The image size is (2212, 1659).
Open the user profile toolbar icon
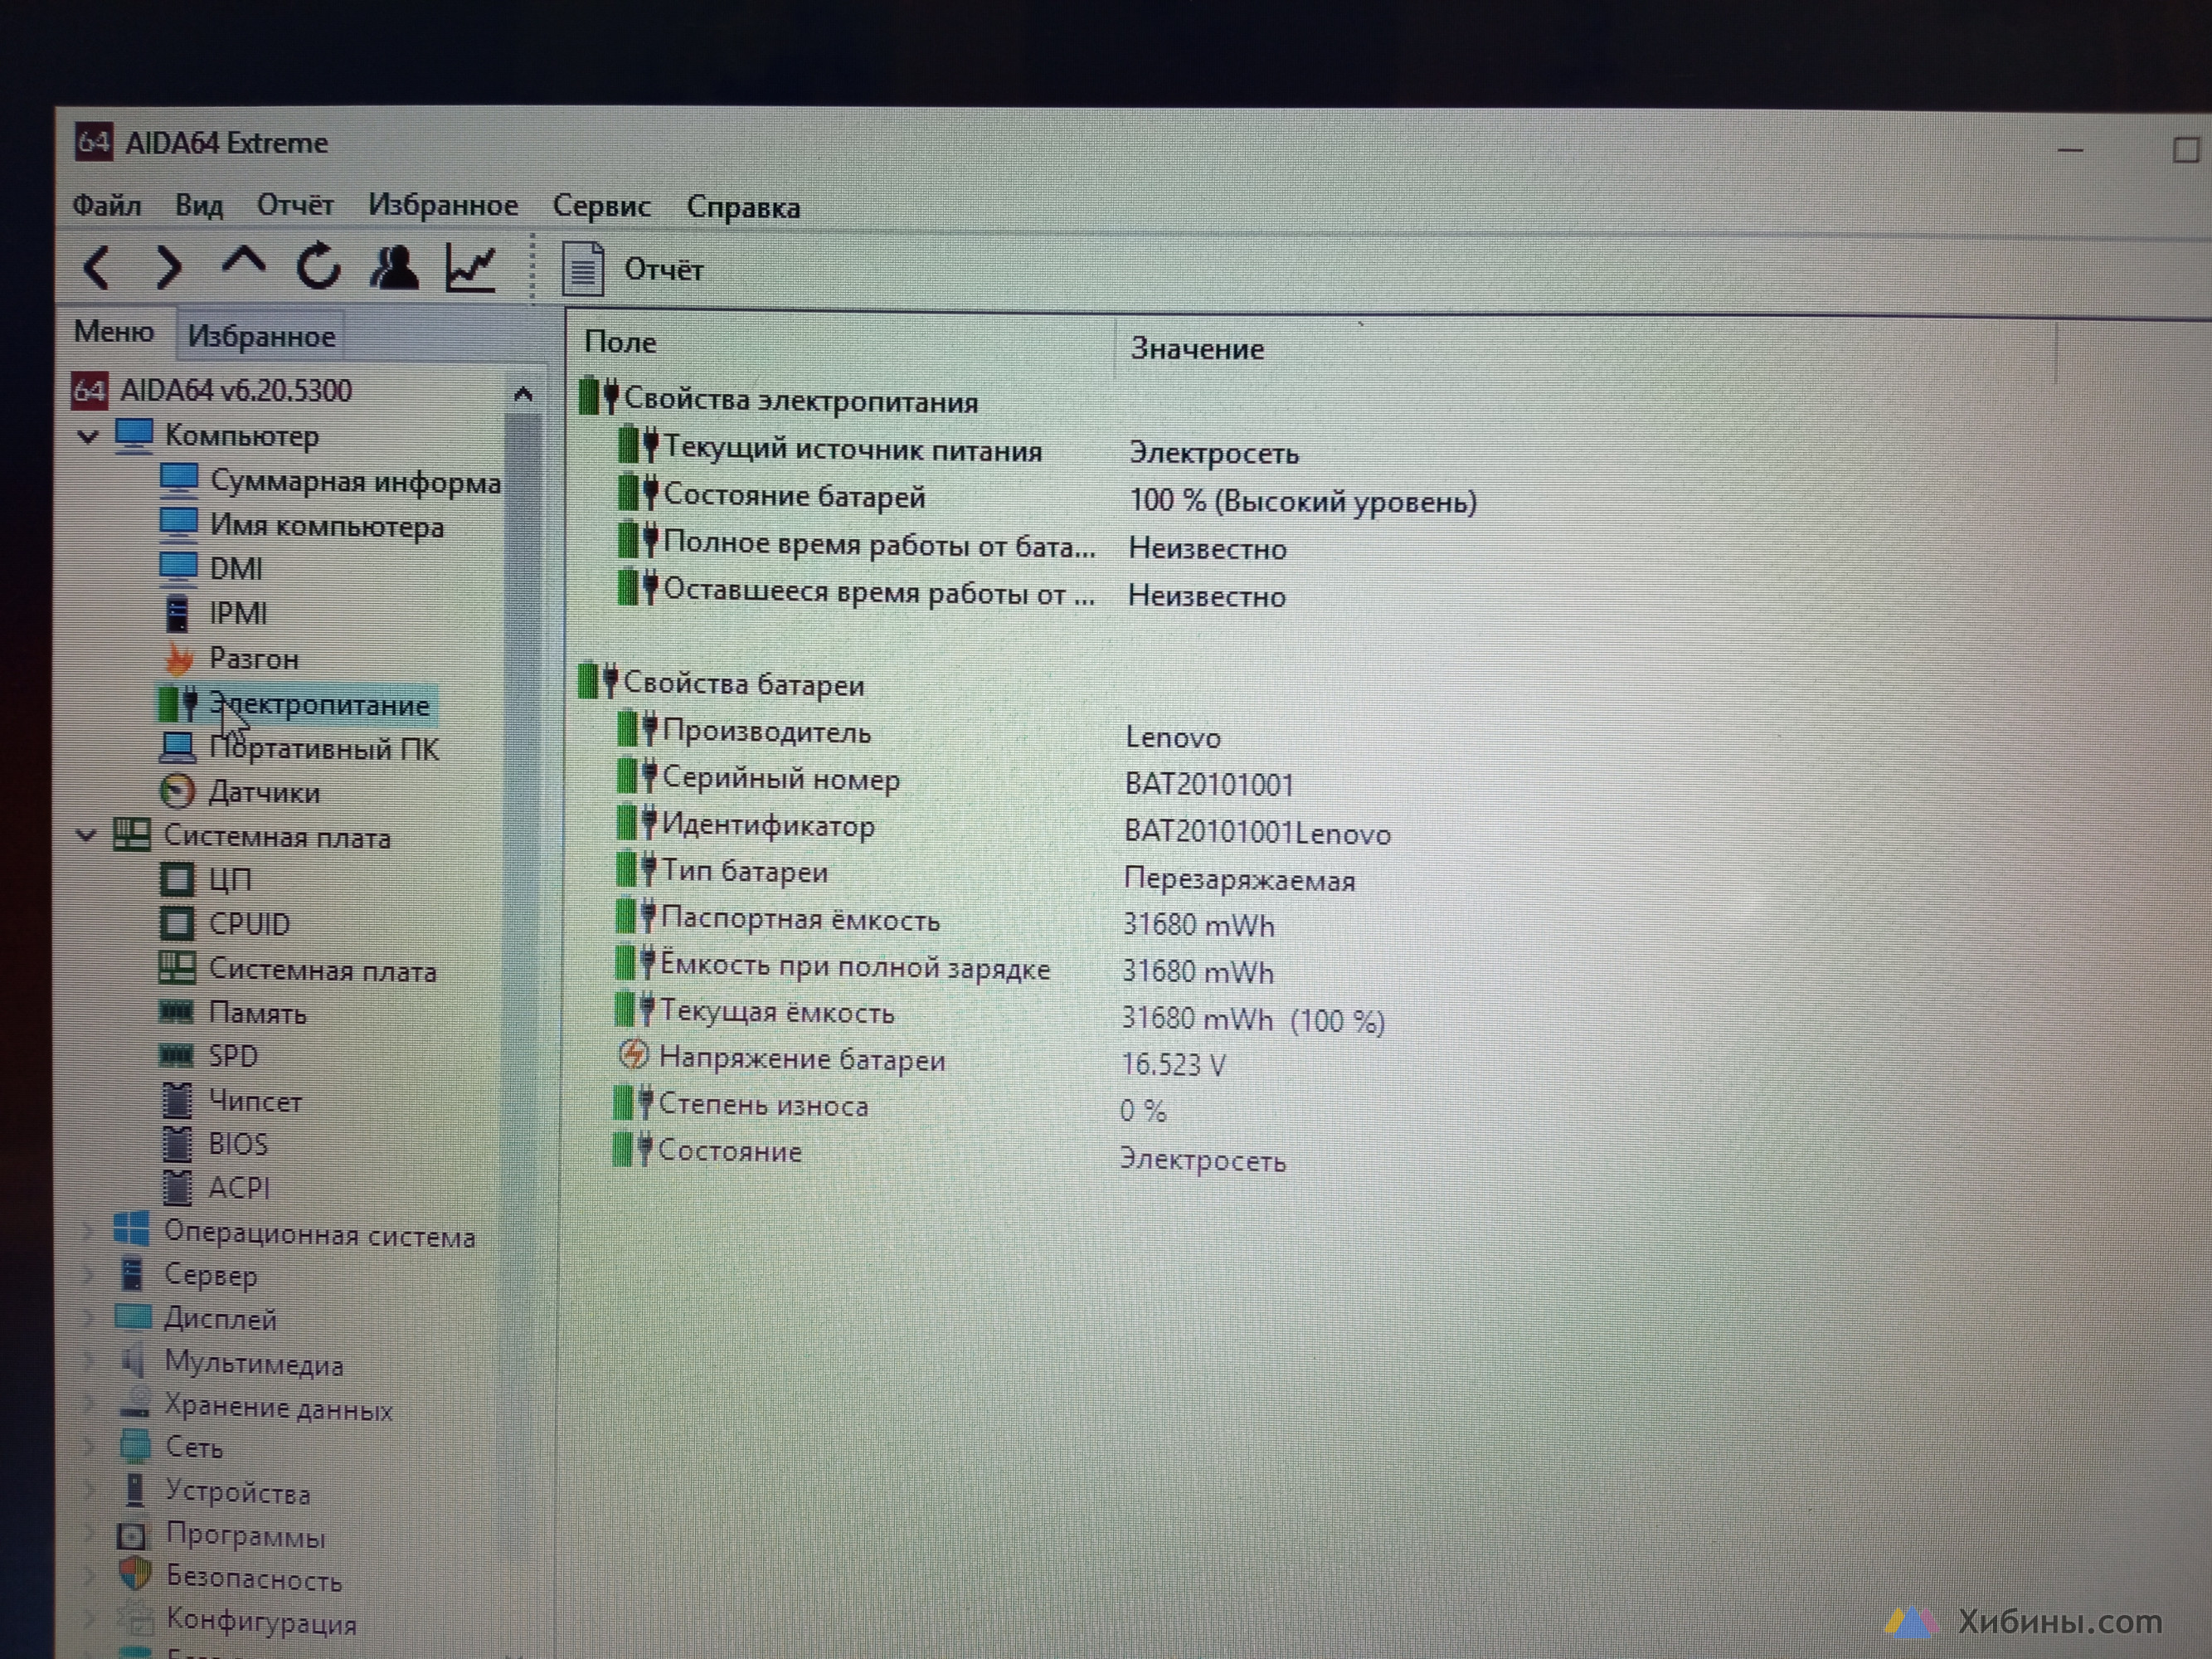pos(394,267)
